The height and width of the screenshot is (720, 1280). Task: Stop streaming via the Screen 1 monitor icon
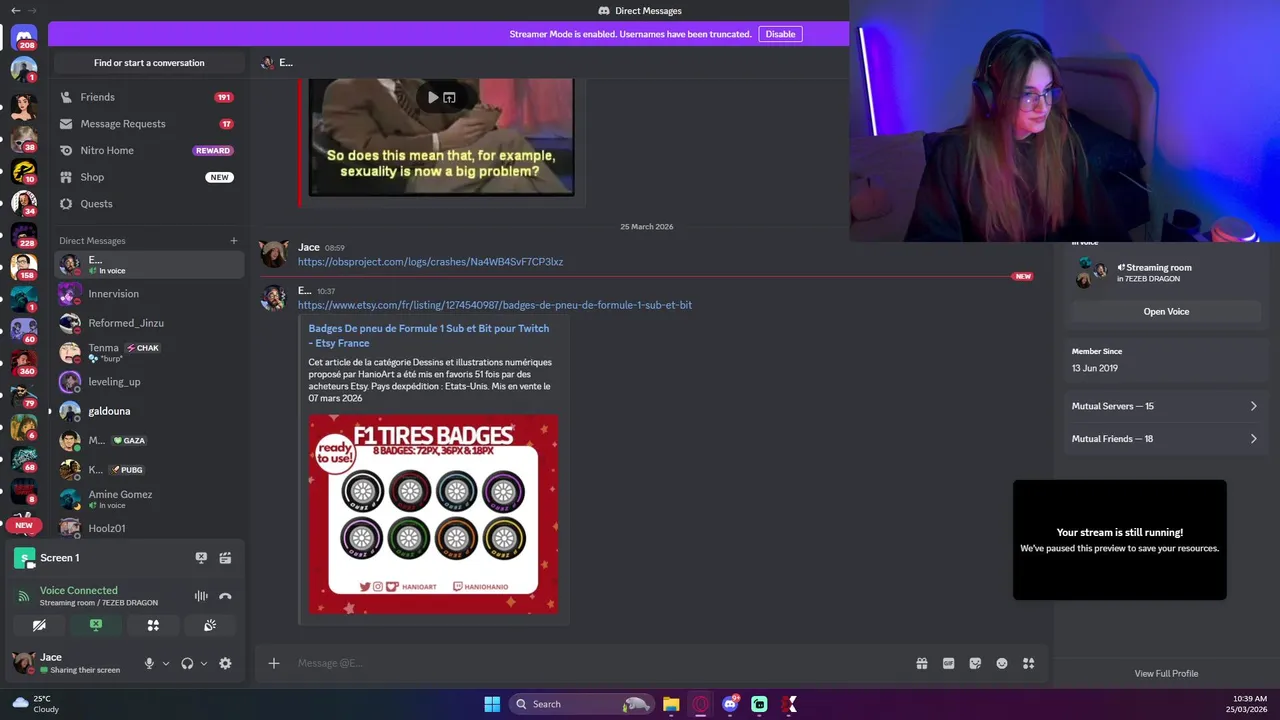point(201,558)
